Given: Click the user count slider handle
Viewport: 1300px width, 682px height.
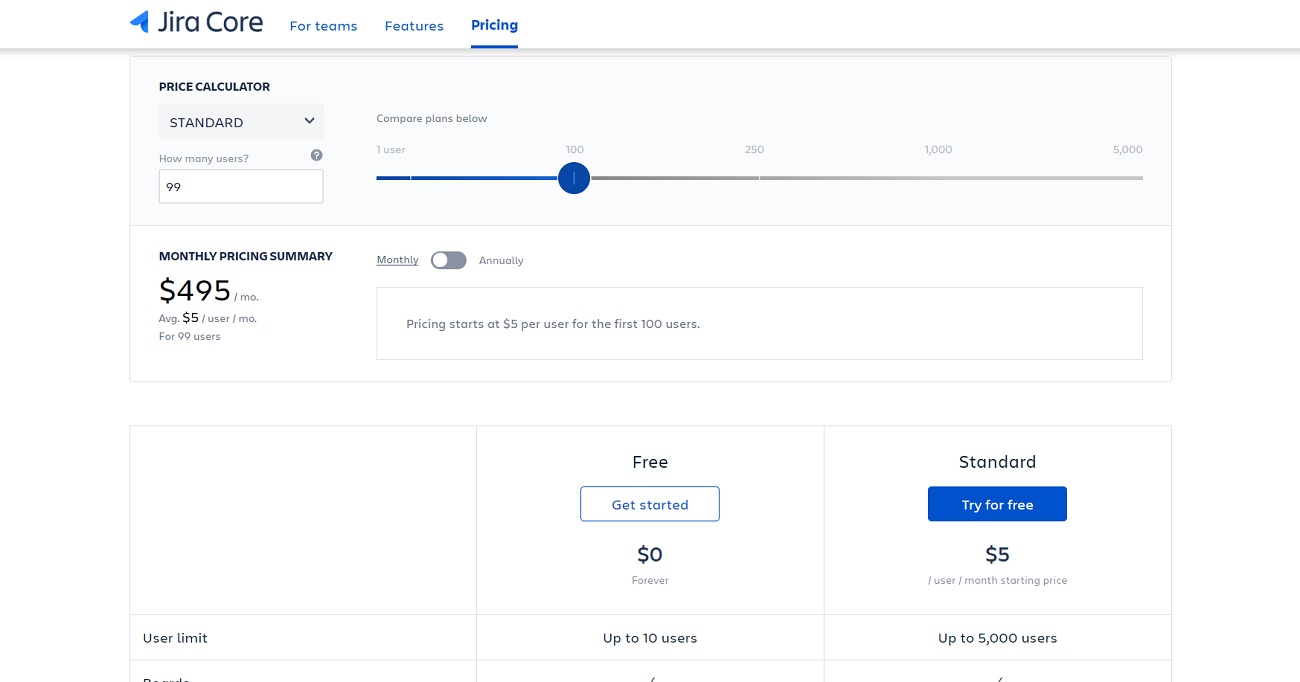Looking at the screenshot, I should (x=574, y=178).
